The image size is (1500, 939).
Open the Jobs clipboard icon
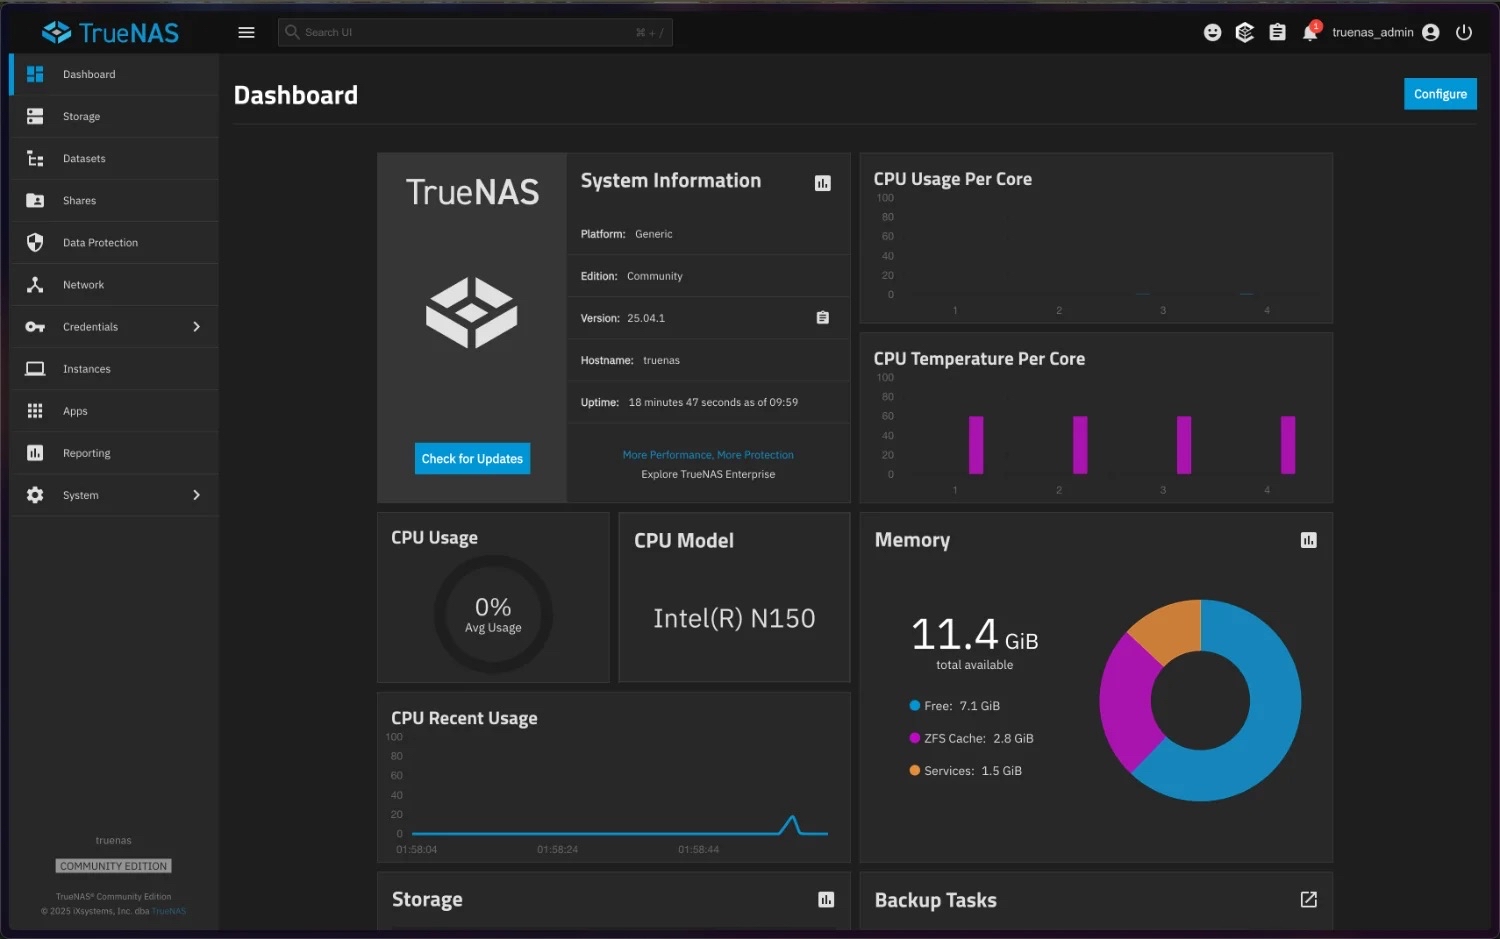point(1277,32)
